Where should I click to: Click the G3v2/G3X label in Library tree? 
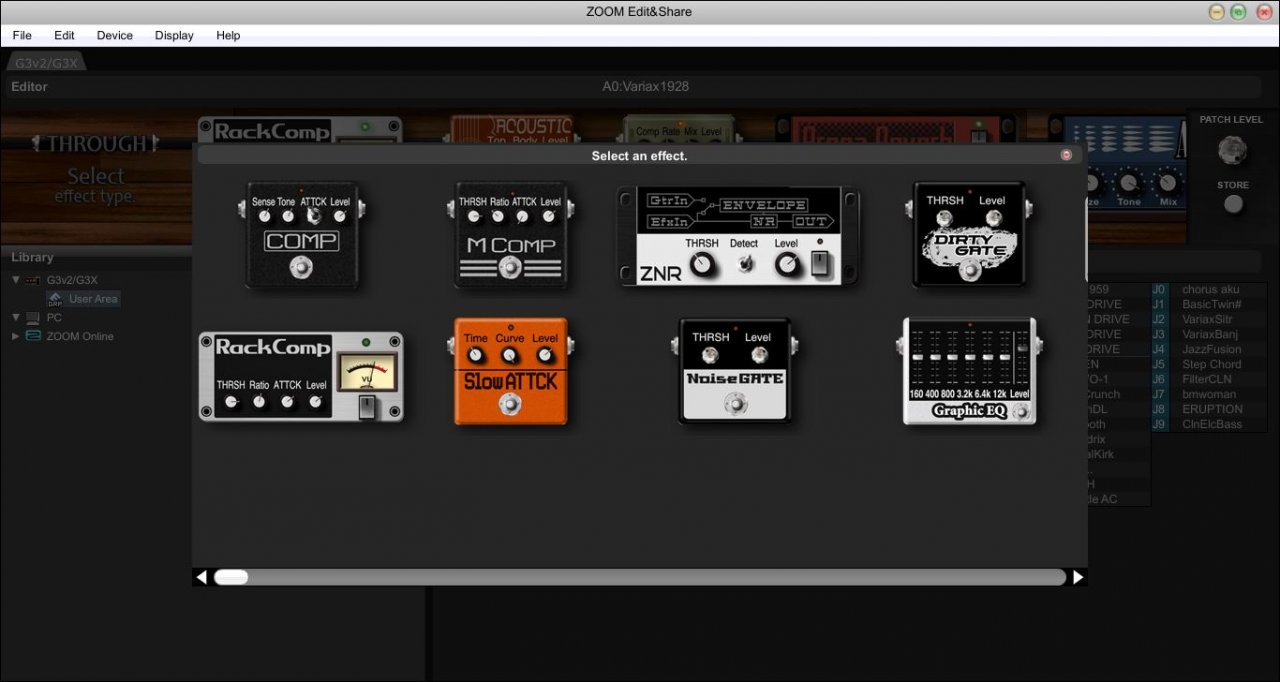[x=72, y=280]
